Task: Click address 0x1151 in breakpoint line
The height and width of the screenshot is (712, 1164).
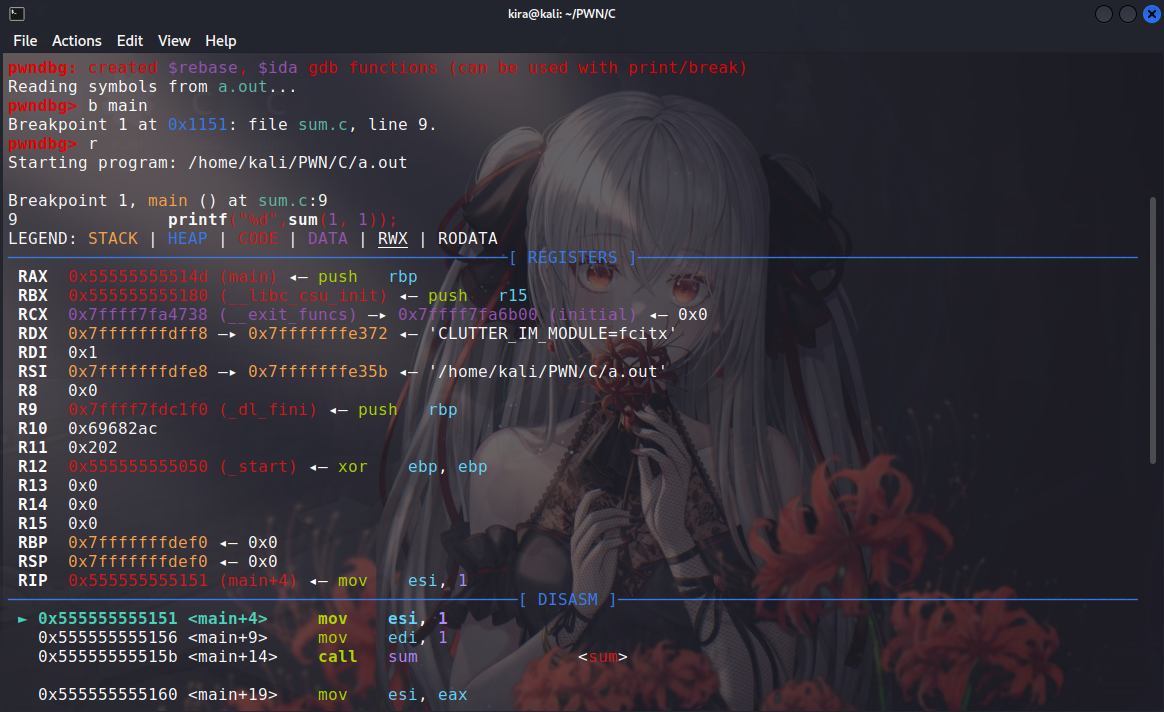Action: tap(197, 125)
